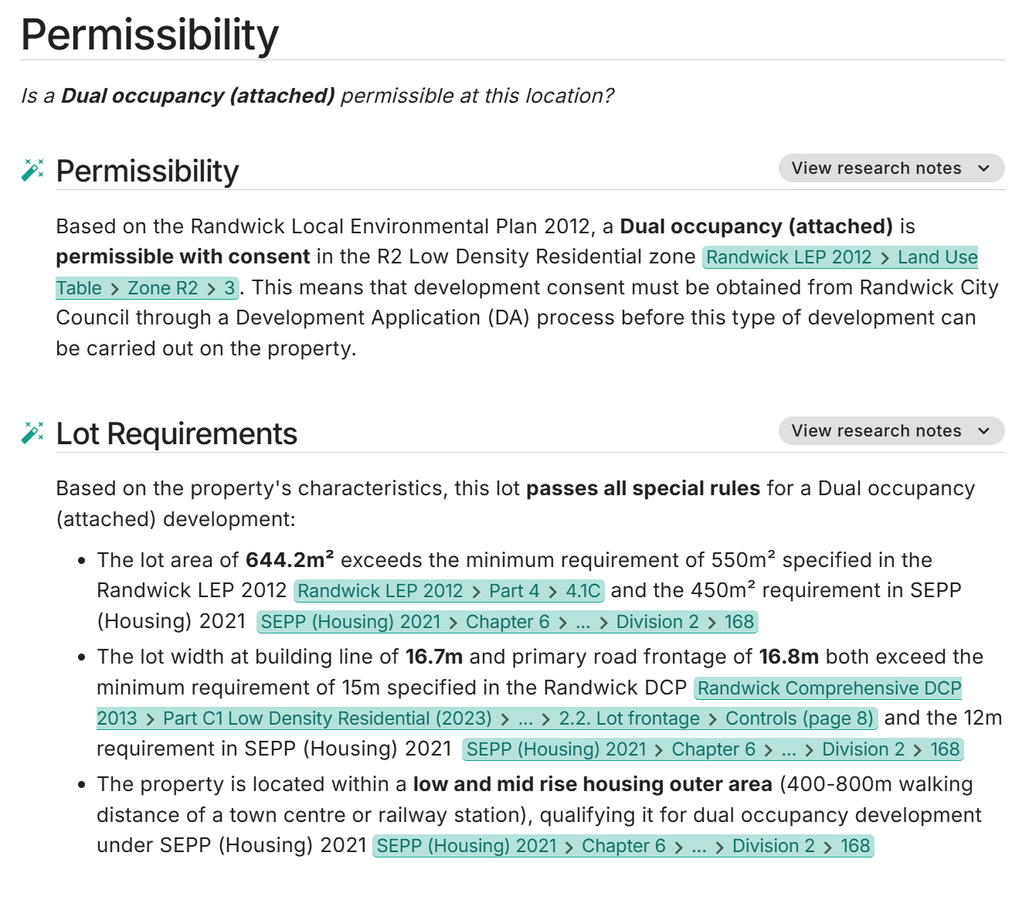Click the Lot Requirements section heading
This screenshot has height=900, width=1029.
pos(177,434)
